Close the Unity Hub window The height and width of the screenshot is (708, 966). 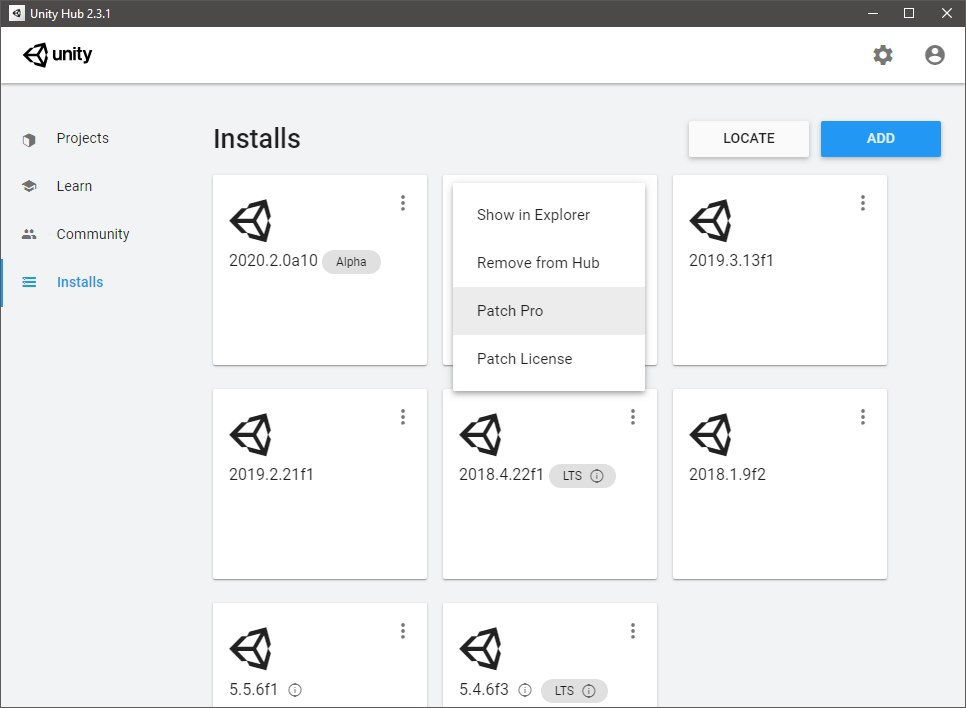(947, 13)
